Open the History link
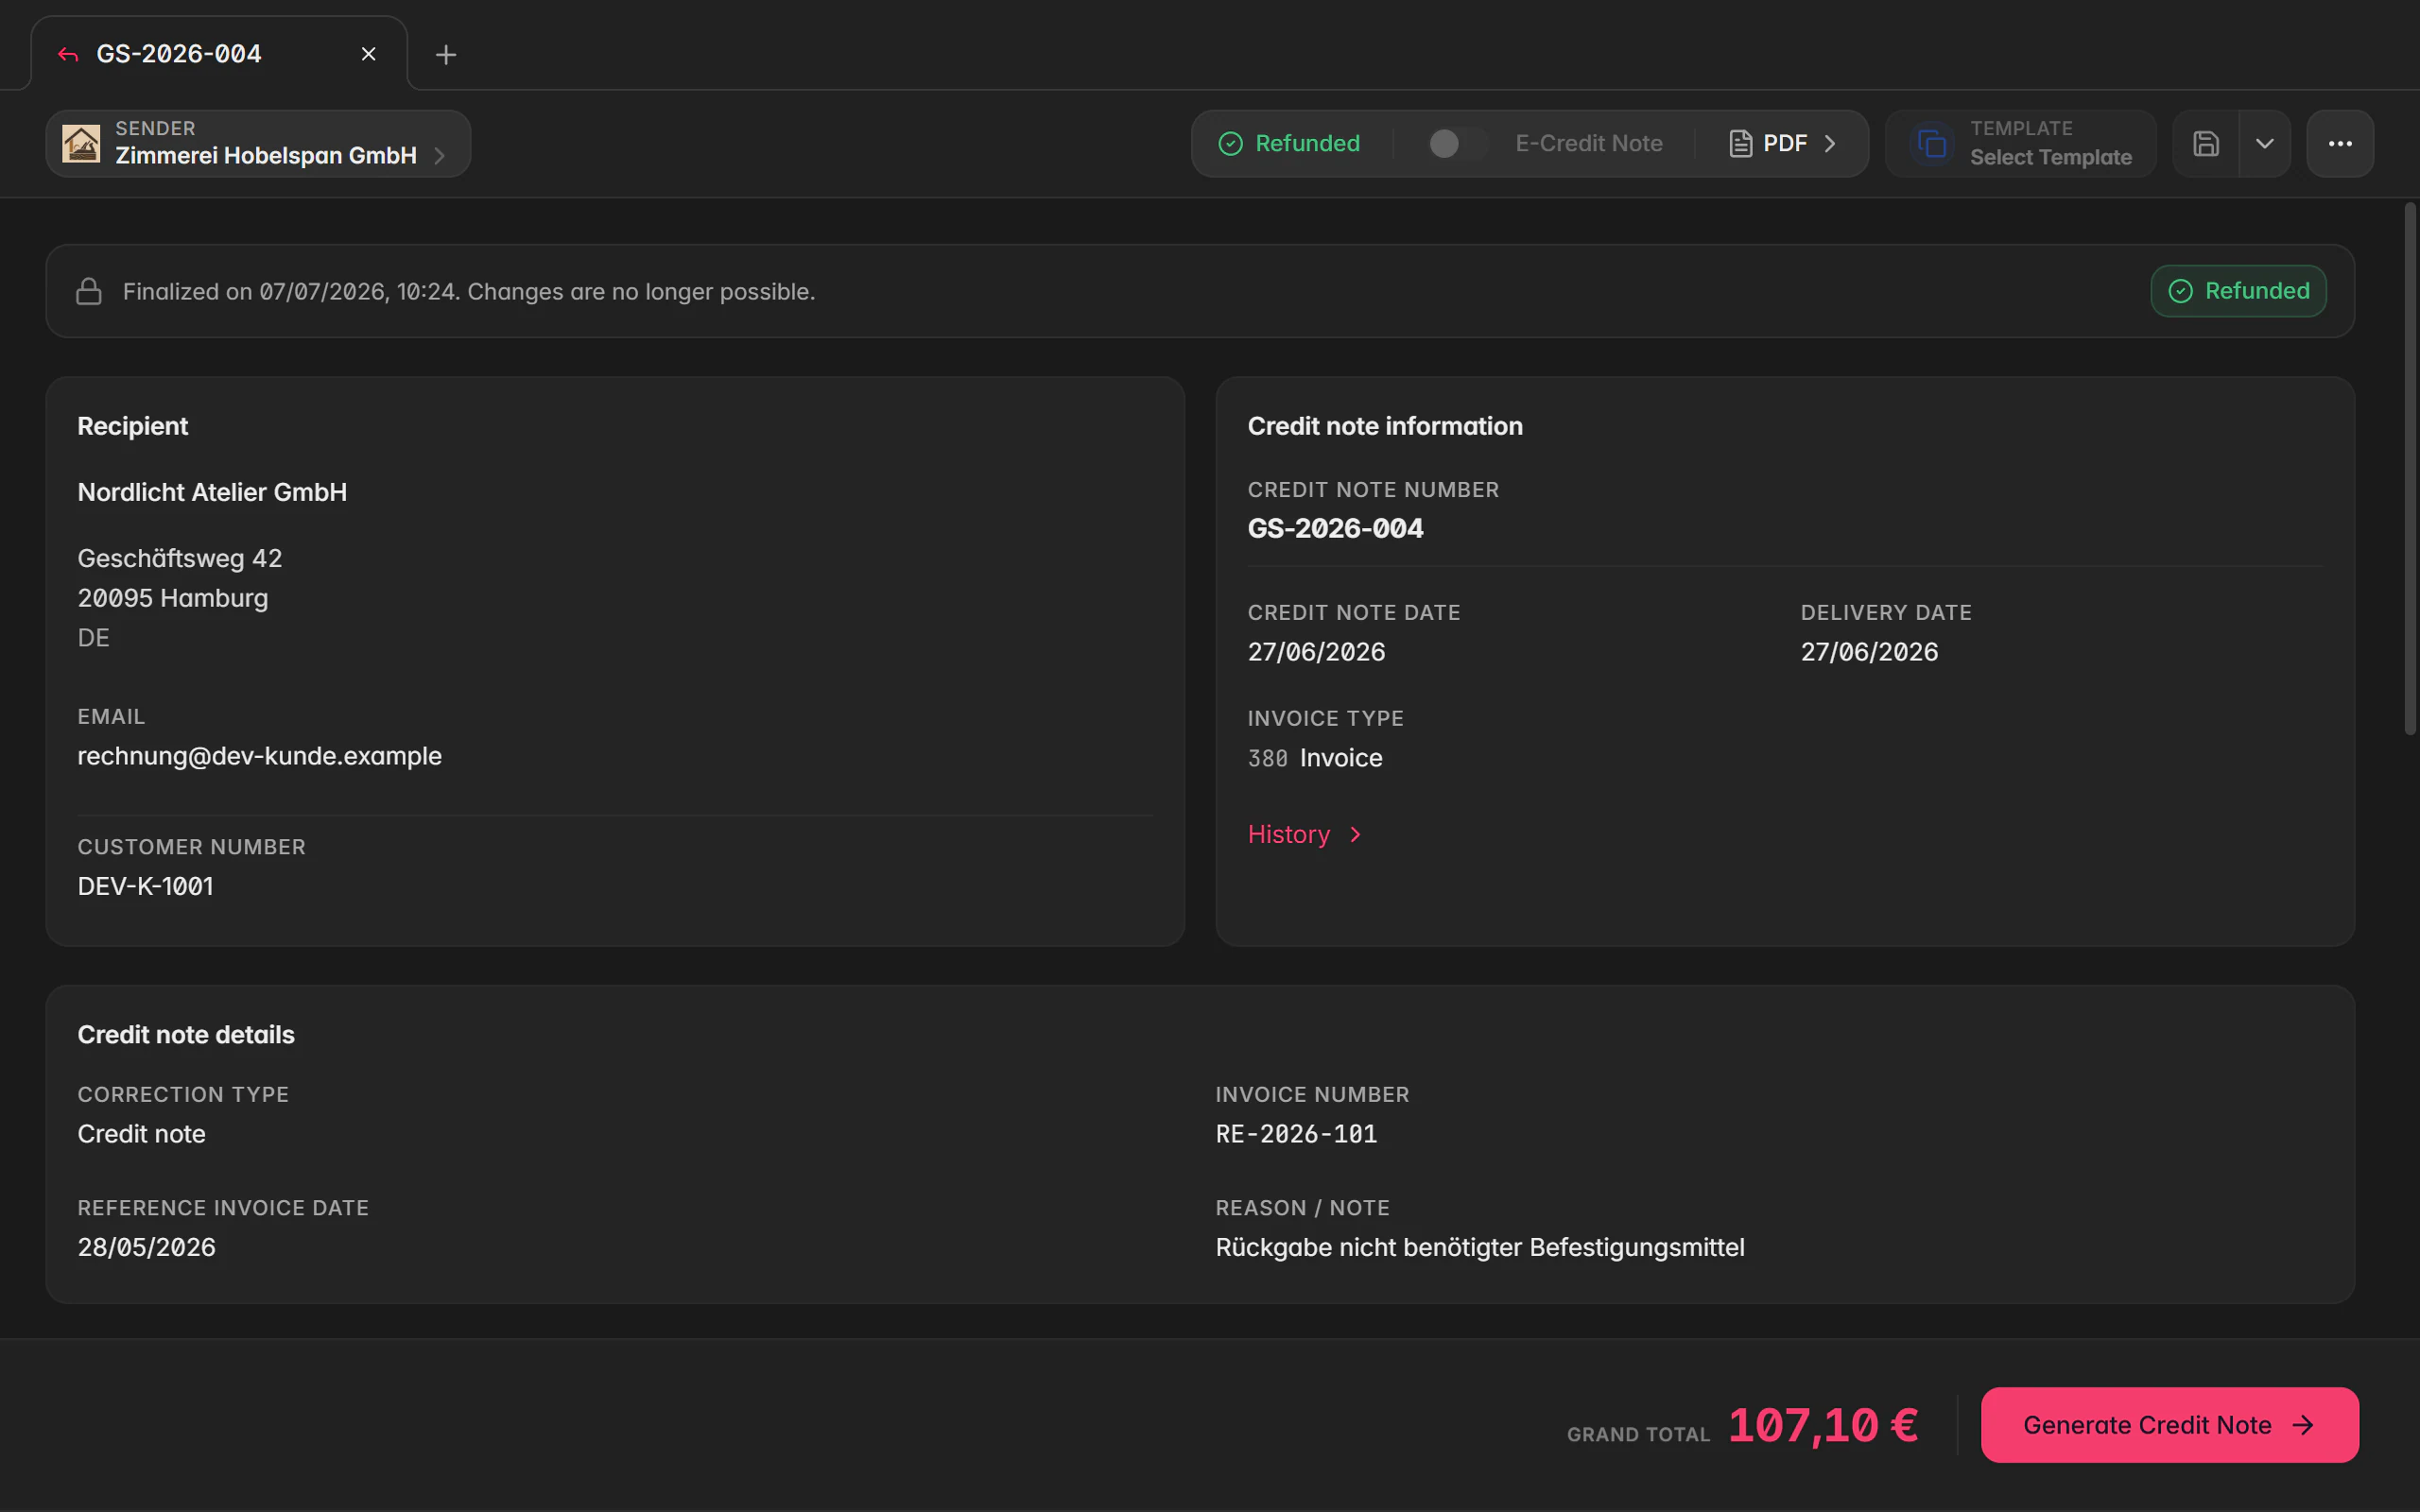Screen dimensions: 2420x1512 1304,834
